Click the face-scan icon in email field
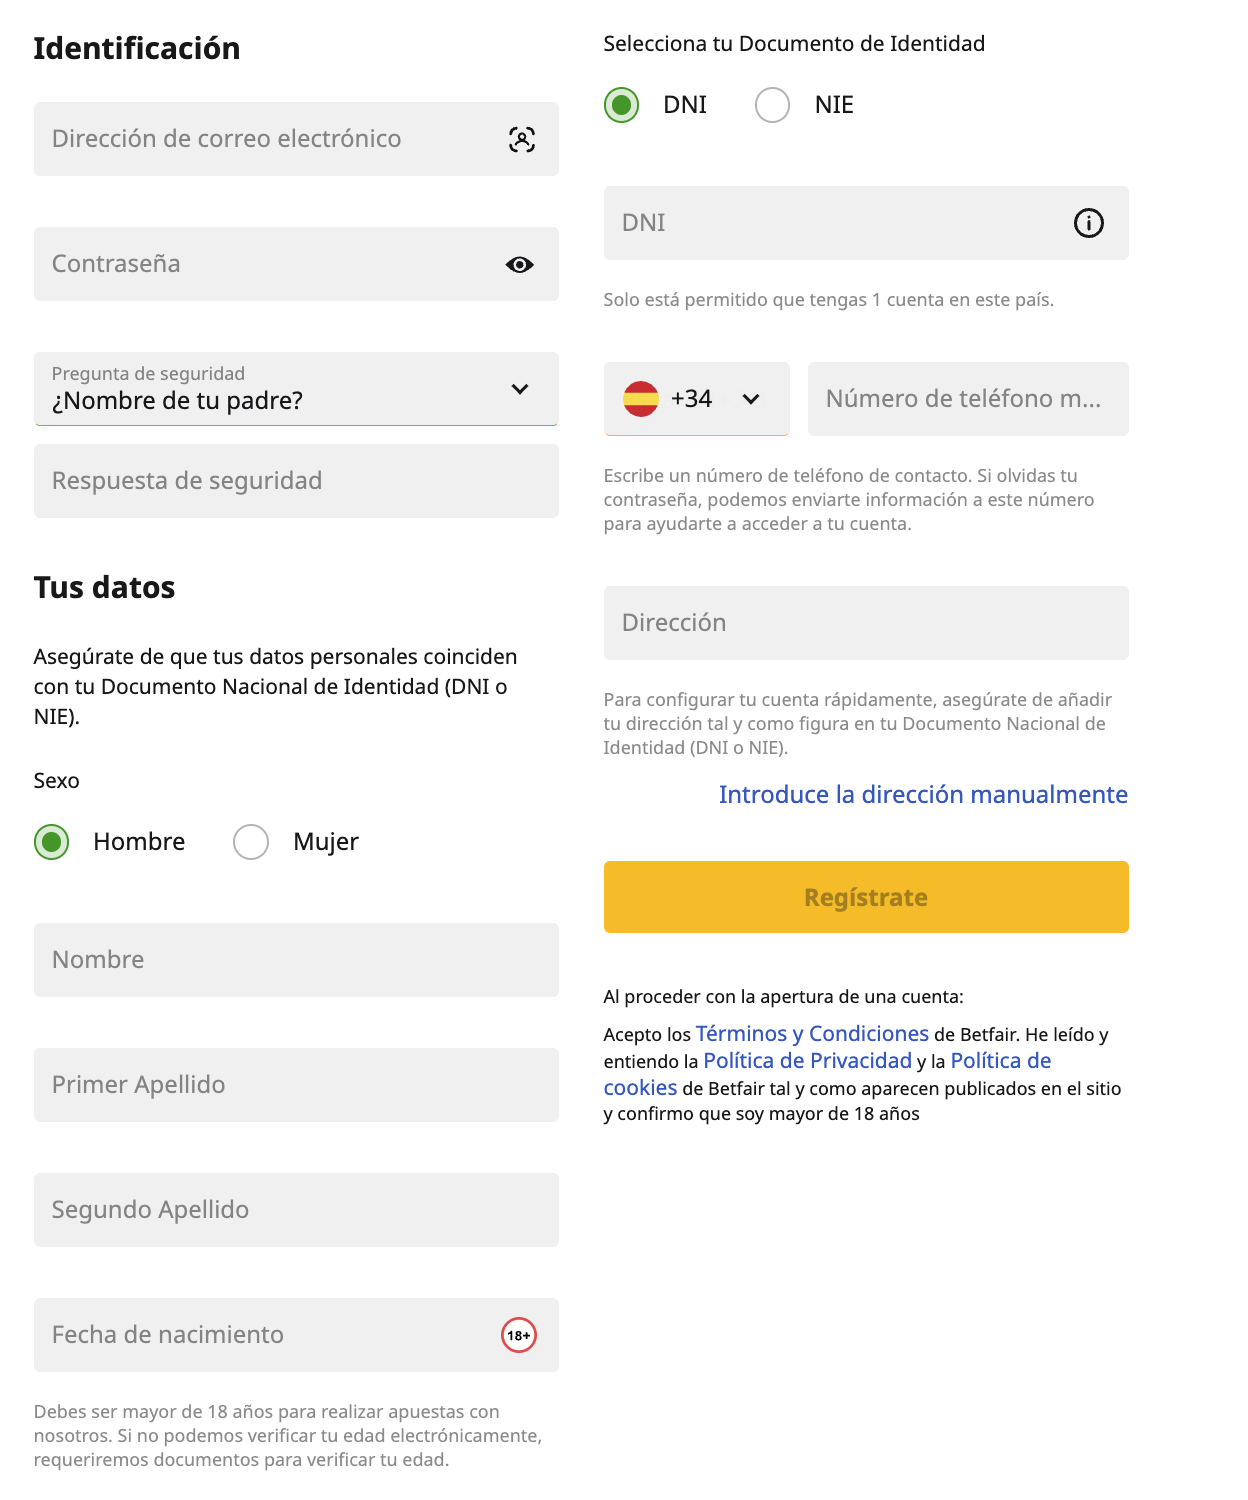This screenshot has height=1500, width=1248. coord(522,139)
